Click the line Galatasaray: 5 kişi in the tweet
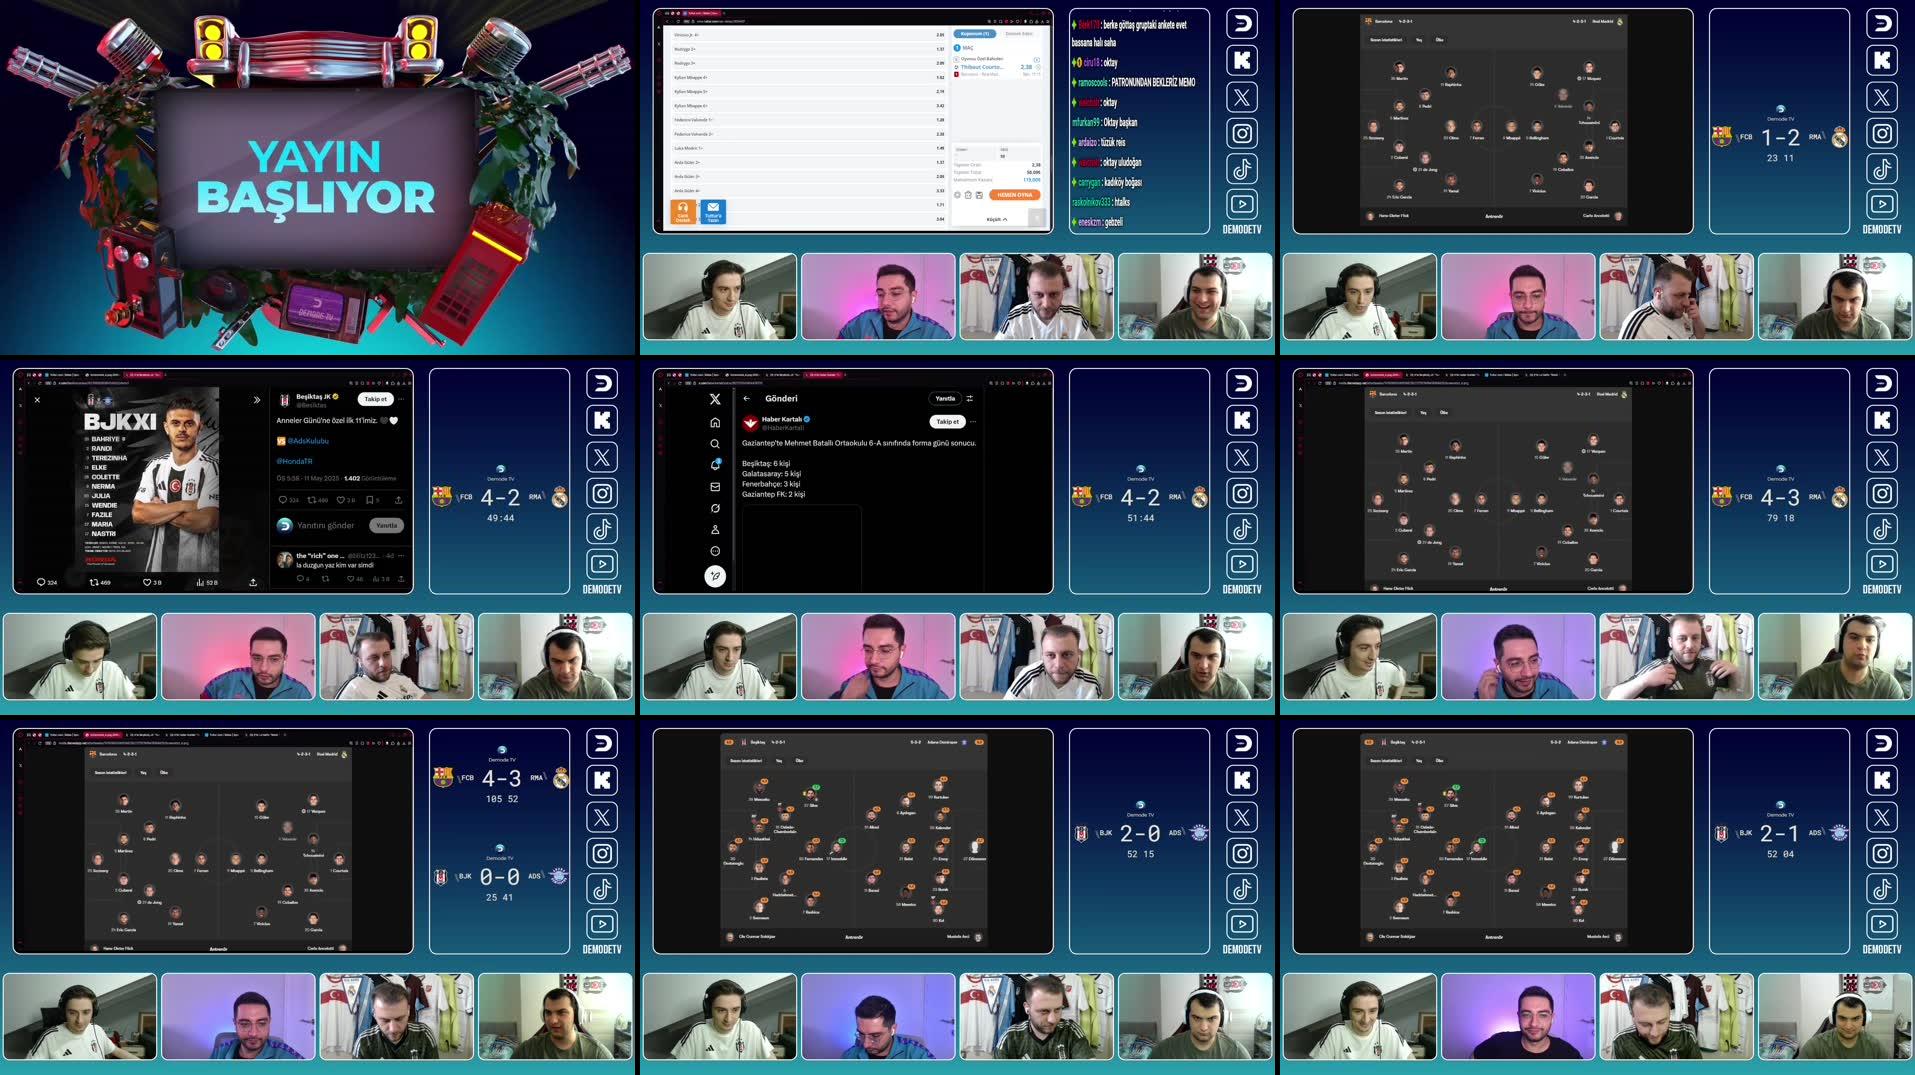 (x=771, y=474)
